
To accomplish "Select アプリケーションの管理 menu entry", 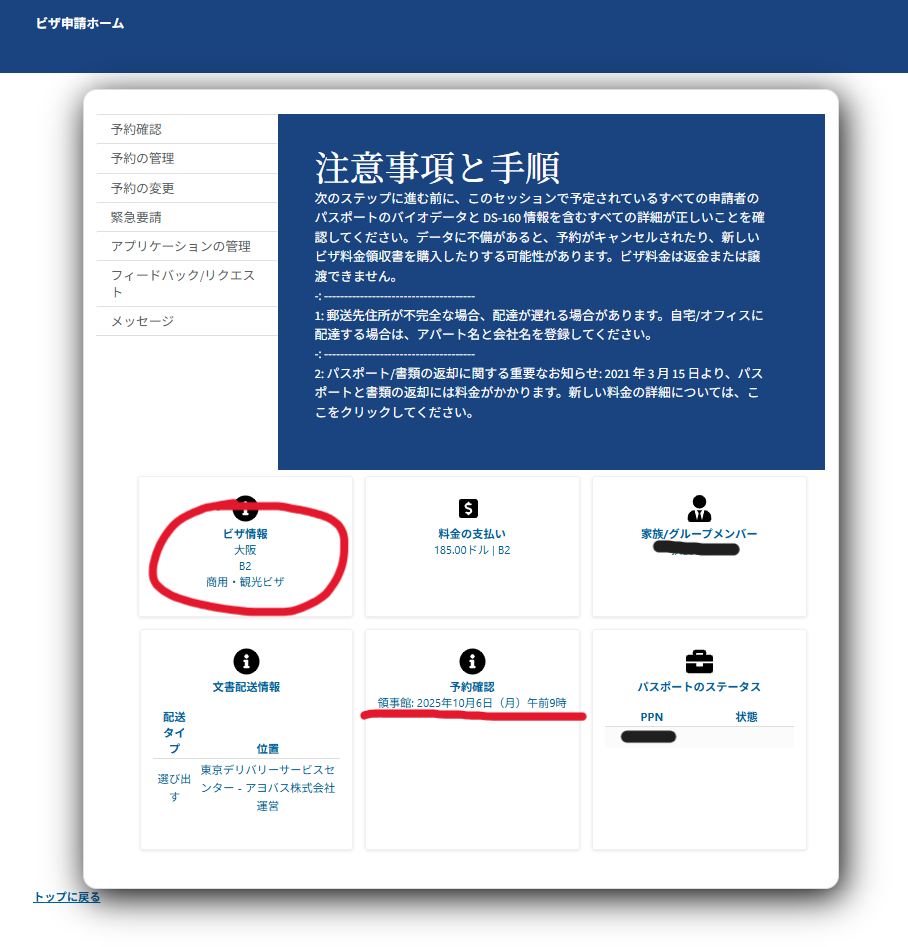I will point(180,246).
